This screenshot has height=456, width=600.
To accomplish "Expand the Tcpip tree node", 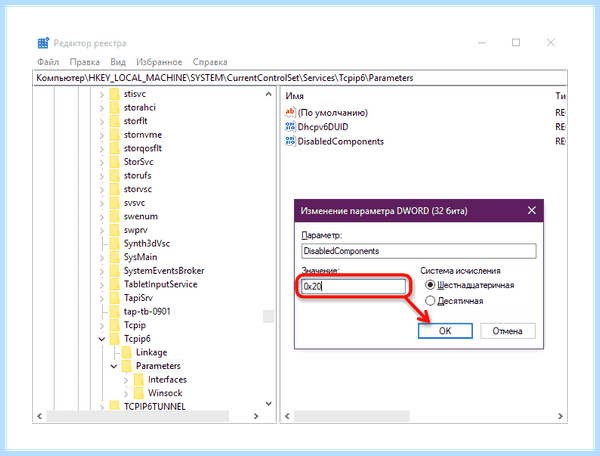I will (x=102, y=326).
